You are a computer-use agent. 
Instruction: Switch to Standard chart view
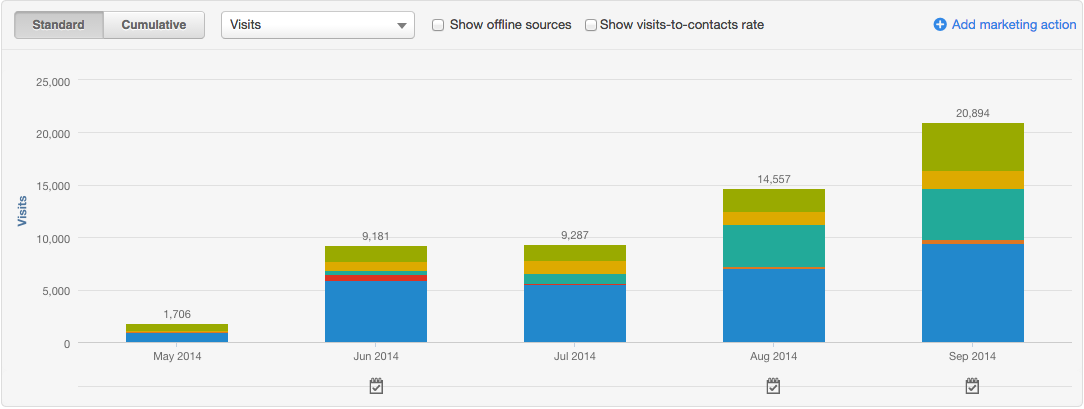(x=58, y=25)
